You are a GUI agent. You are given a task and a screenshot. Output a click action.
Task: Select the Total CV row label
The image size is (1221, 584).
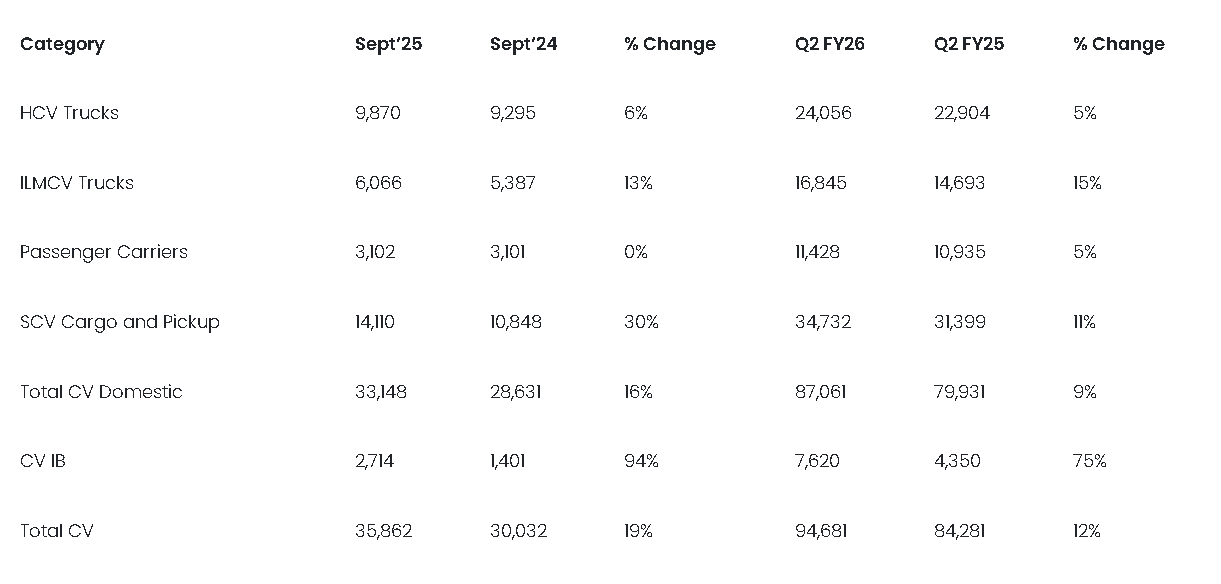pos(56,531)
